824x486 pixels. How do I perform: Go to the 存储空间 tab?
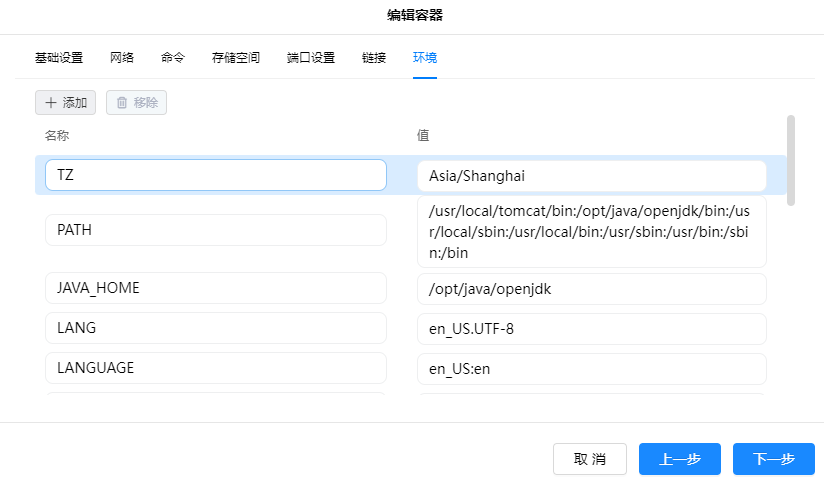pos(236,57)
